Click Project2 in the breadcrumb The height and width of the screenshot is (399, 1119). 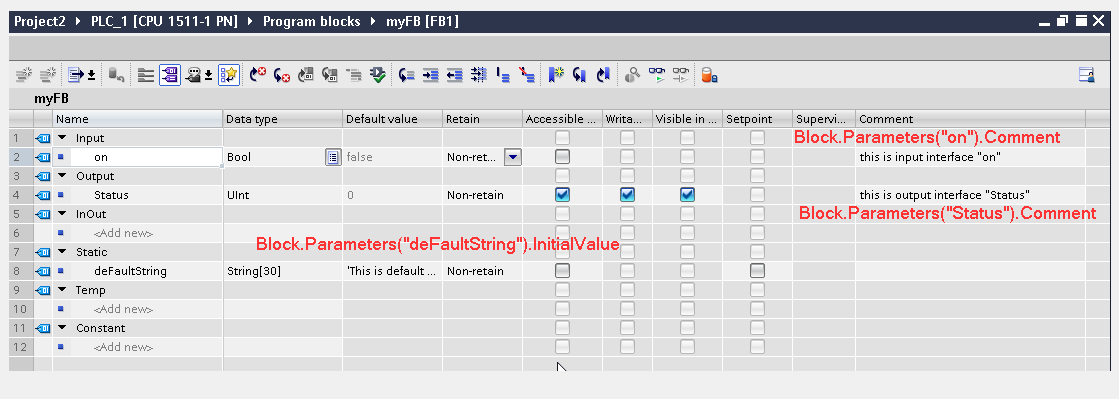(x=40, y=21)
